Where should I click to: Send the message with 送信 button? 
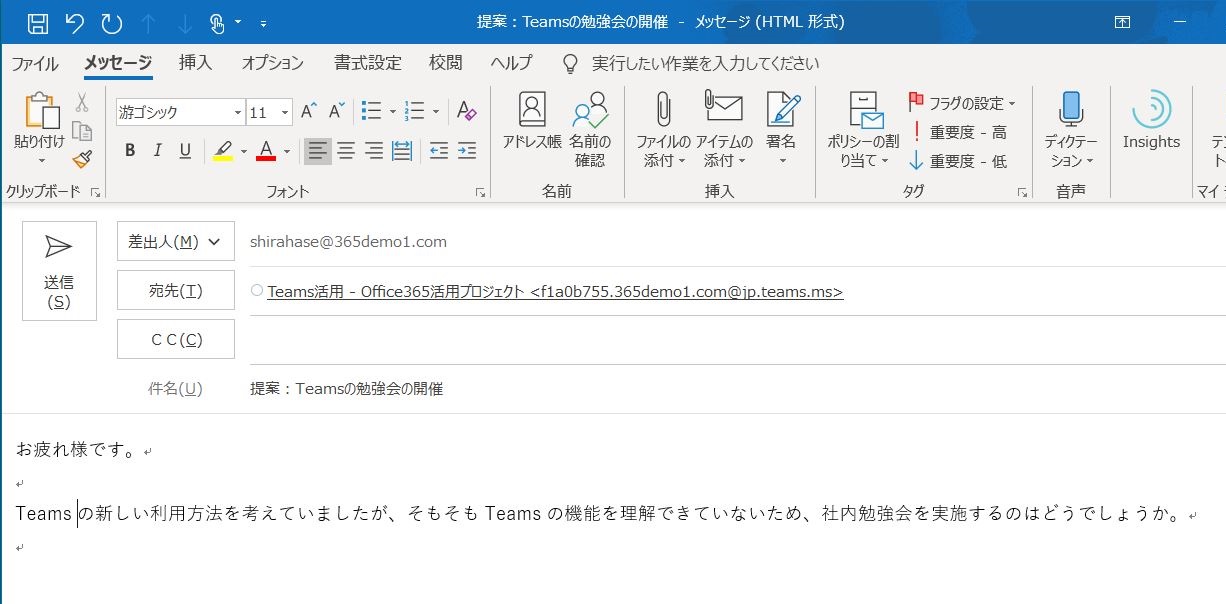pos(59,271)
